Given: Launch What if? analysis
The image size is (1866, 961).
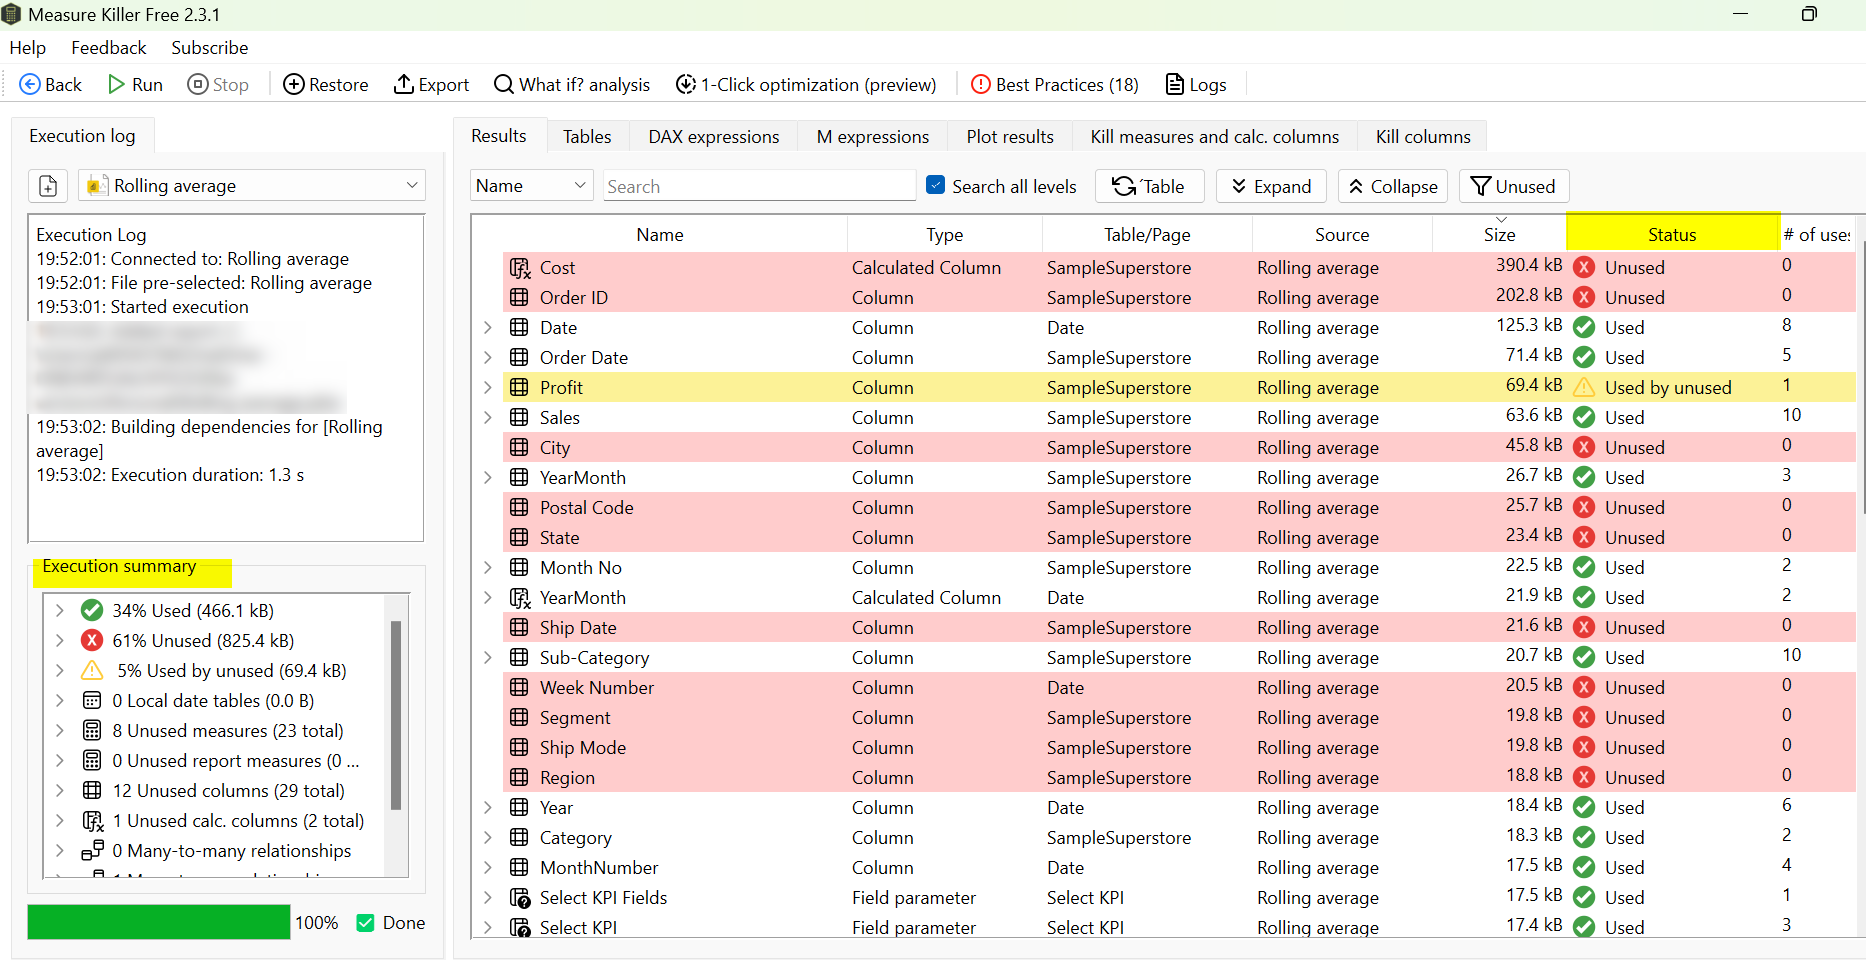Looking at the screenshot, I should (x=572, y=85).
